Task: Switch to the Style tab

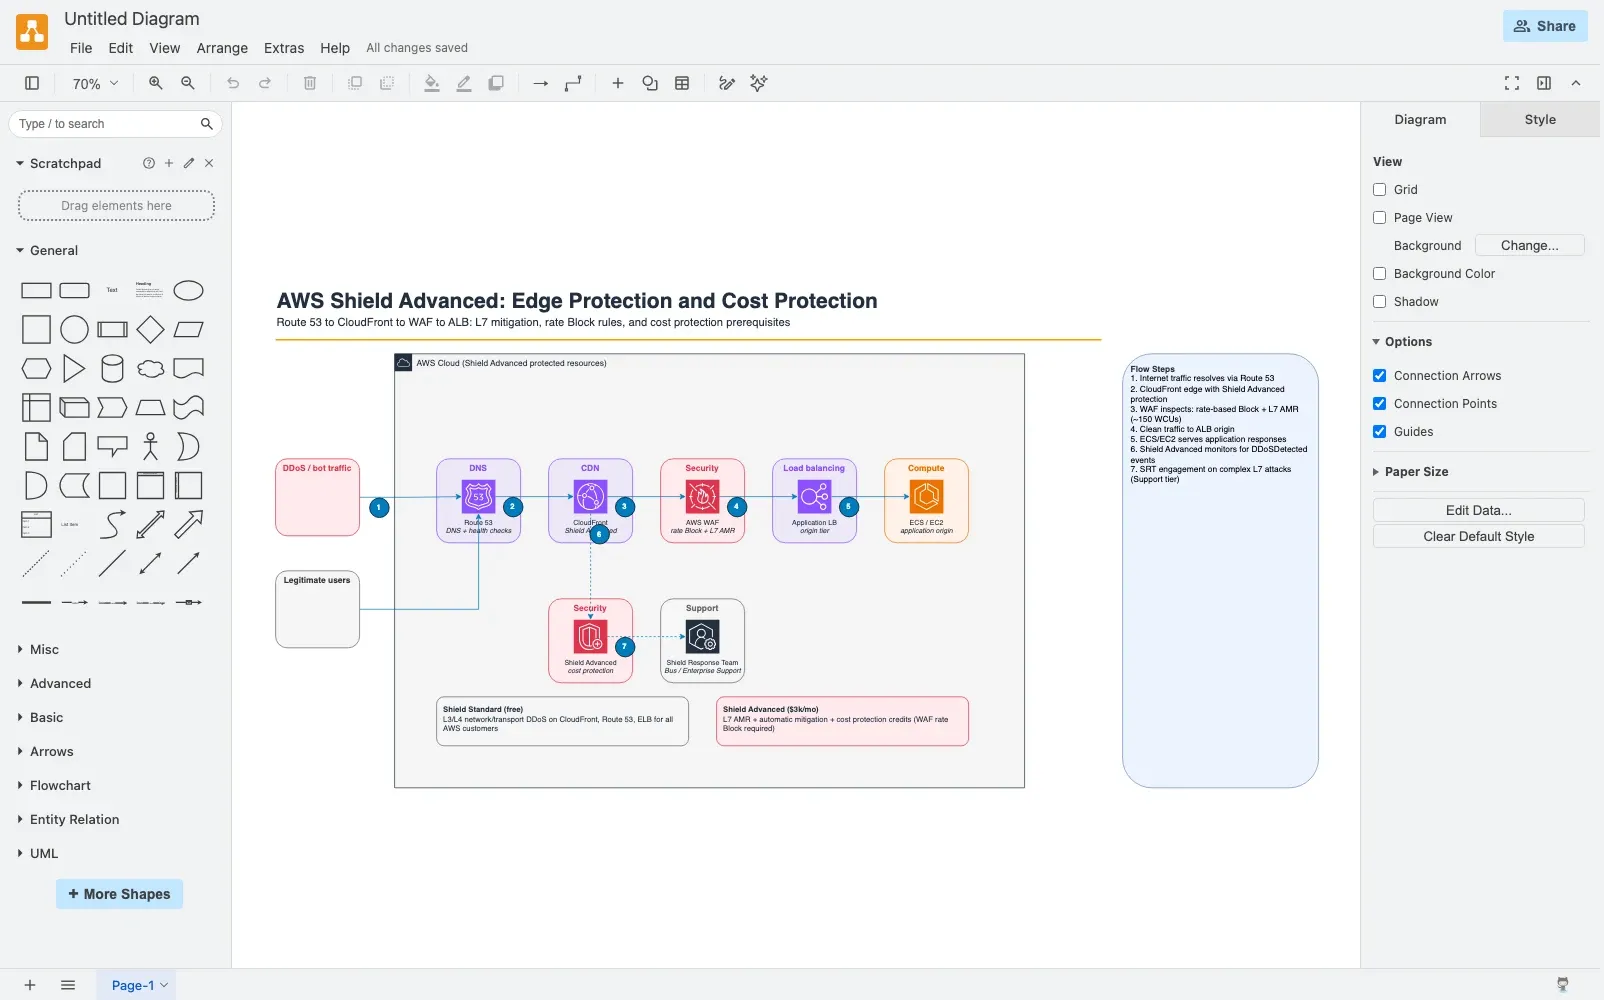Action: pos(1540,120)
